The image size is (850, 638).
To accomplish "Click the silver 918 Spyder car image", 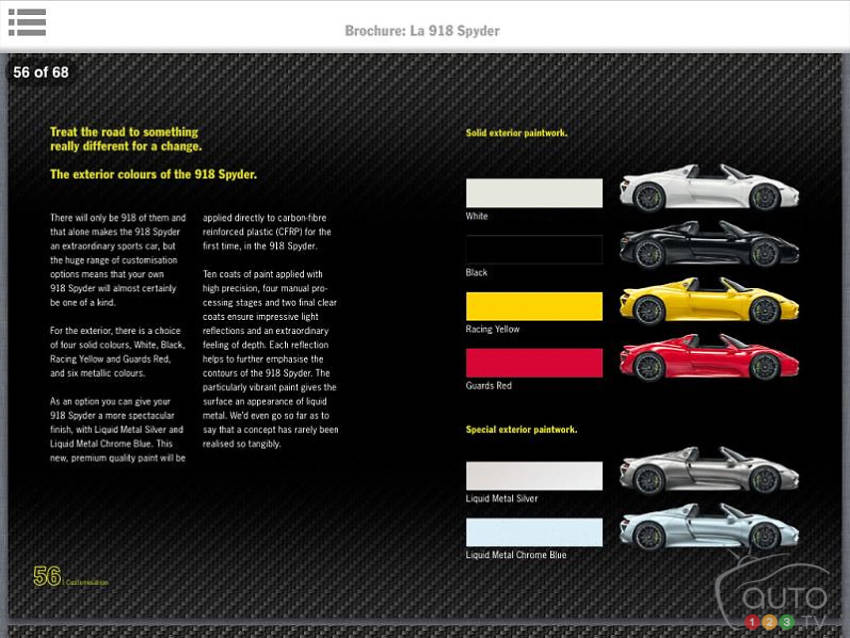I will tap(709, 471).
